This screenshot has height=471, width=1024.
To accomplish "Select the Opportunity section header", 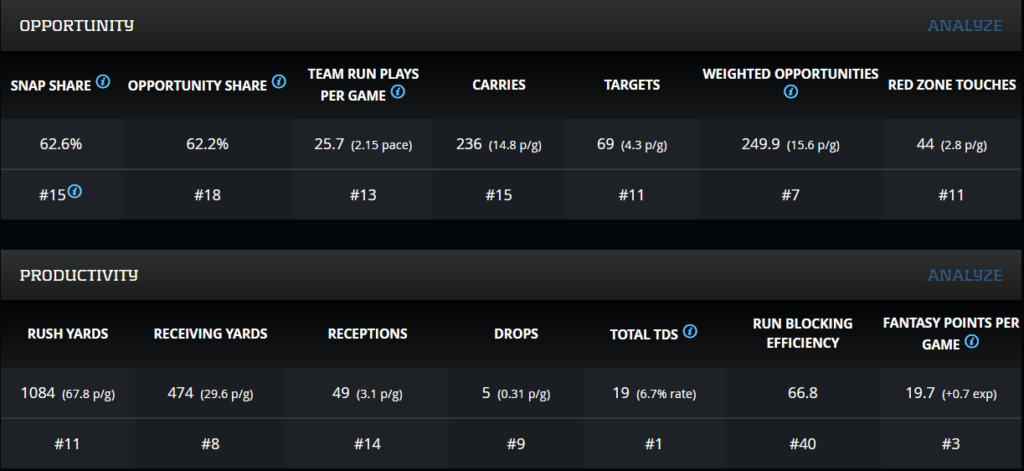I will tap(77, 25).
